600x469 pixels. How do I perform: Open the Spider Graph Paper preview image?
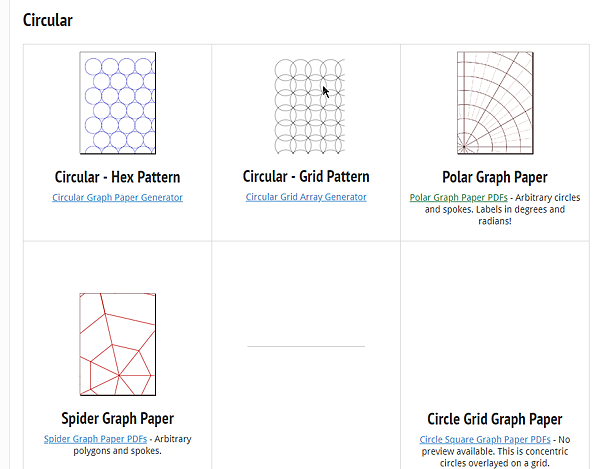[x=118, y=344]
